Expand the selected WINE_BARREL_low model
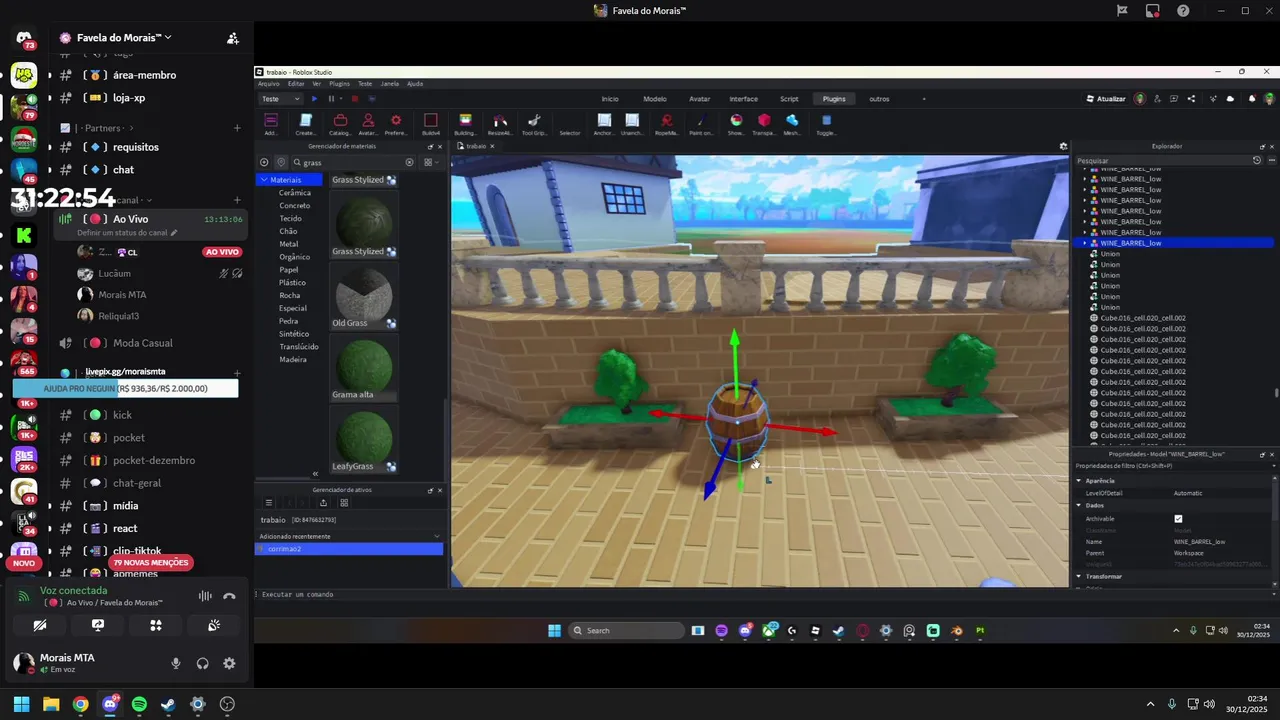 (x=1085, y=243)
